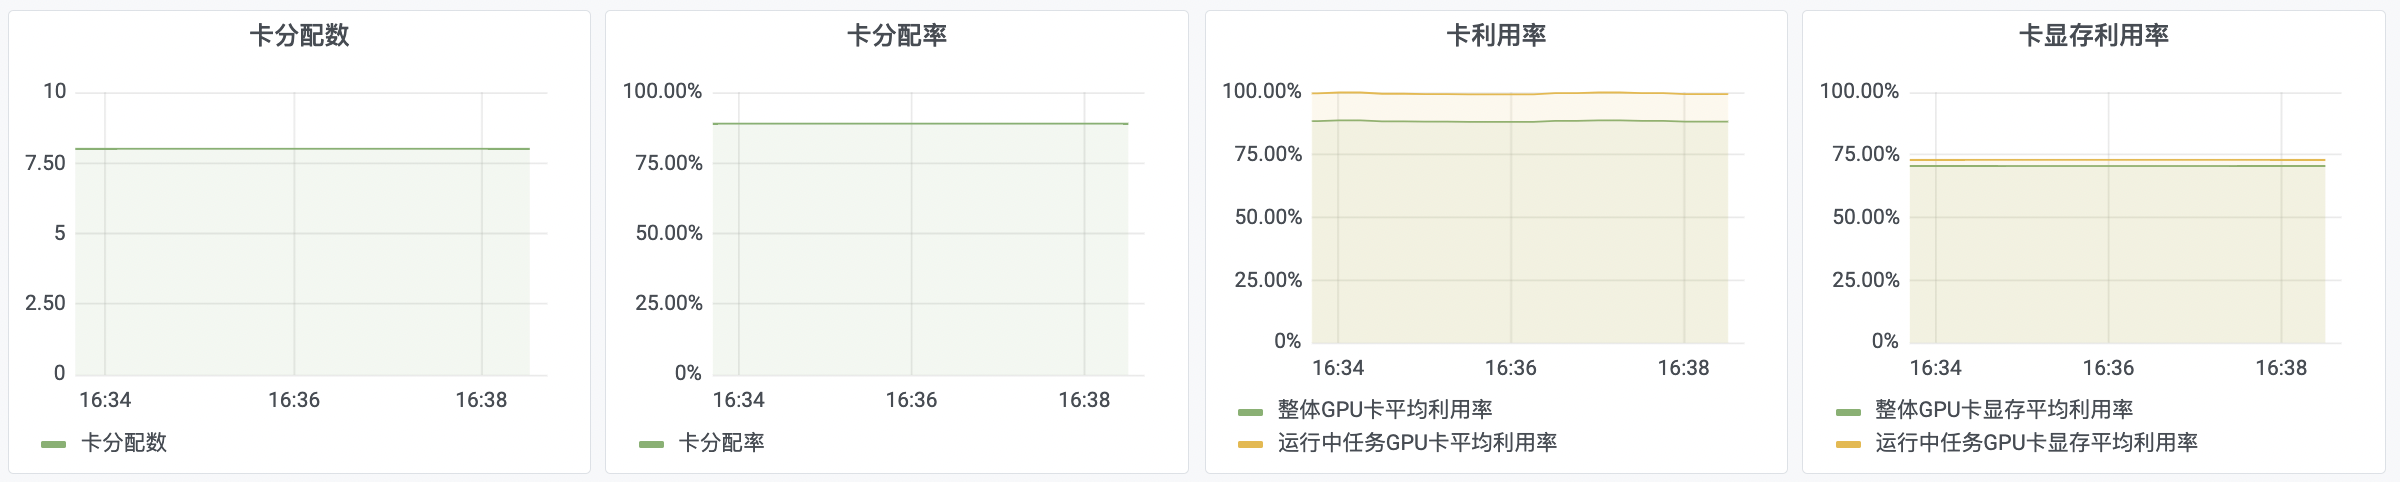Click green swatch for 整体GPU卡平均利用率
Screen dimensions: 2400x482
(1250, 411)
